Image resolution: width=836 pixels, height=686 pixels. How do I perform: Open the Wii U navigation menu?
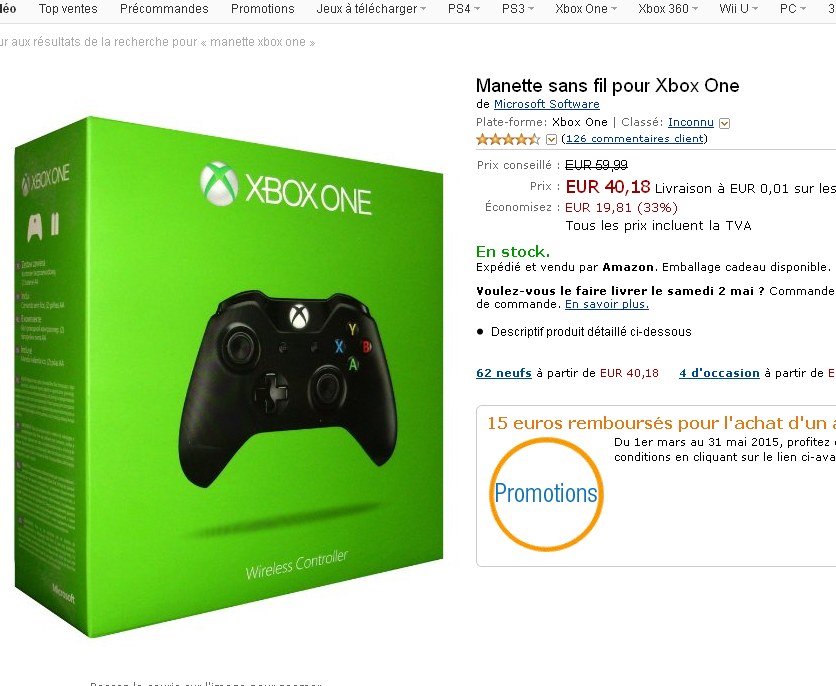tap(738, 9)
